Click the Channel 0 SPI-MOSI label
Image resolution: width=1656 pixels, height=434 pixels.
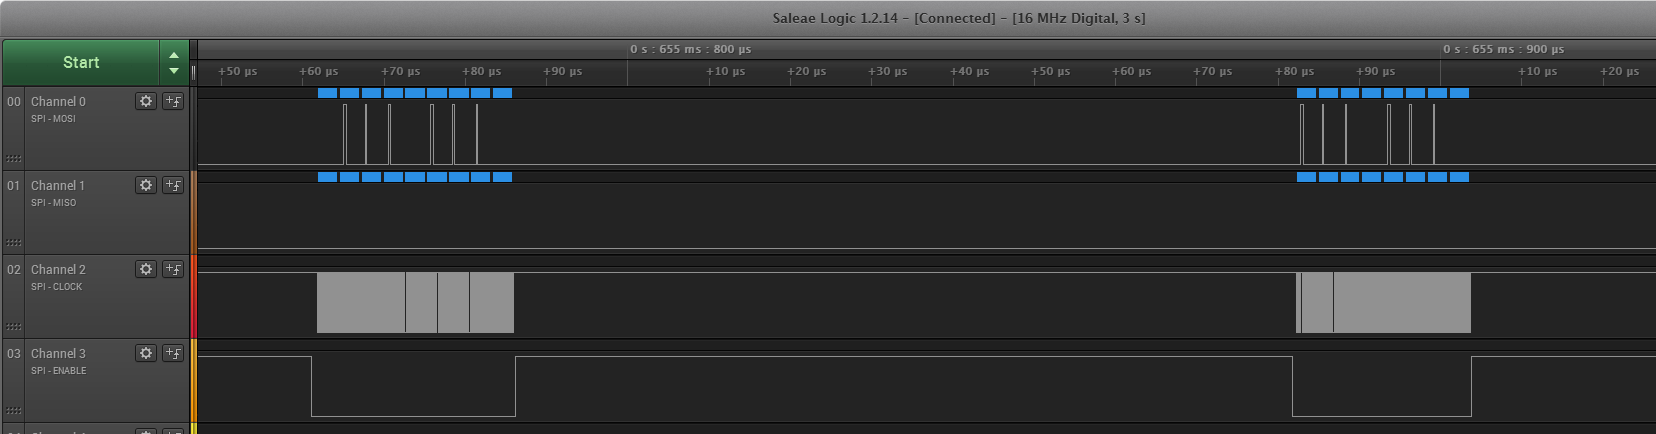(53, 119)
